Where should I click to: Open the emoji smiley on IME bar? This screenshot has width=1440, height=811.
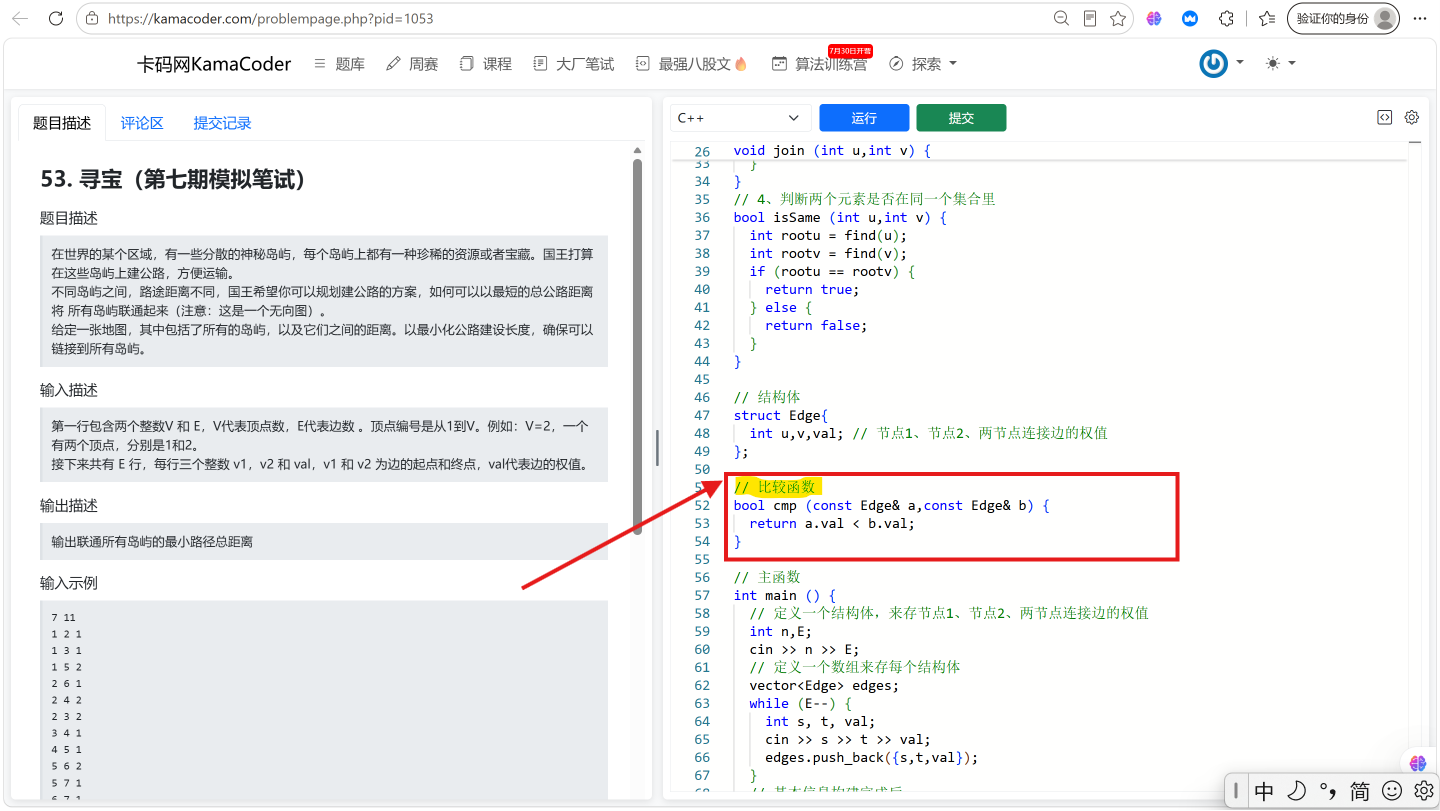[x=1392, y=791]
